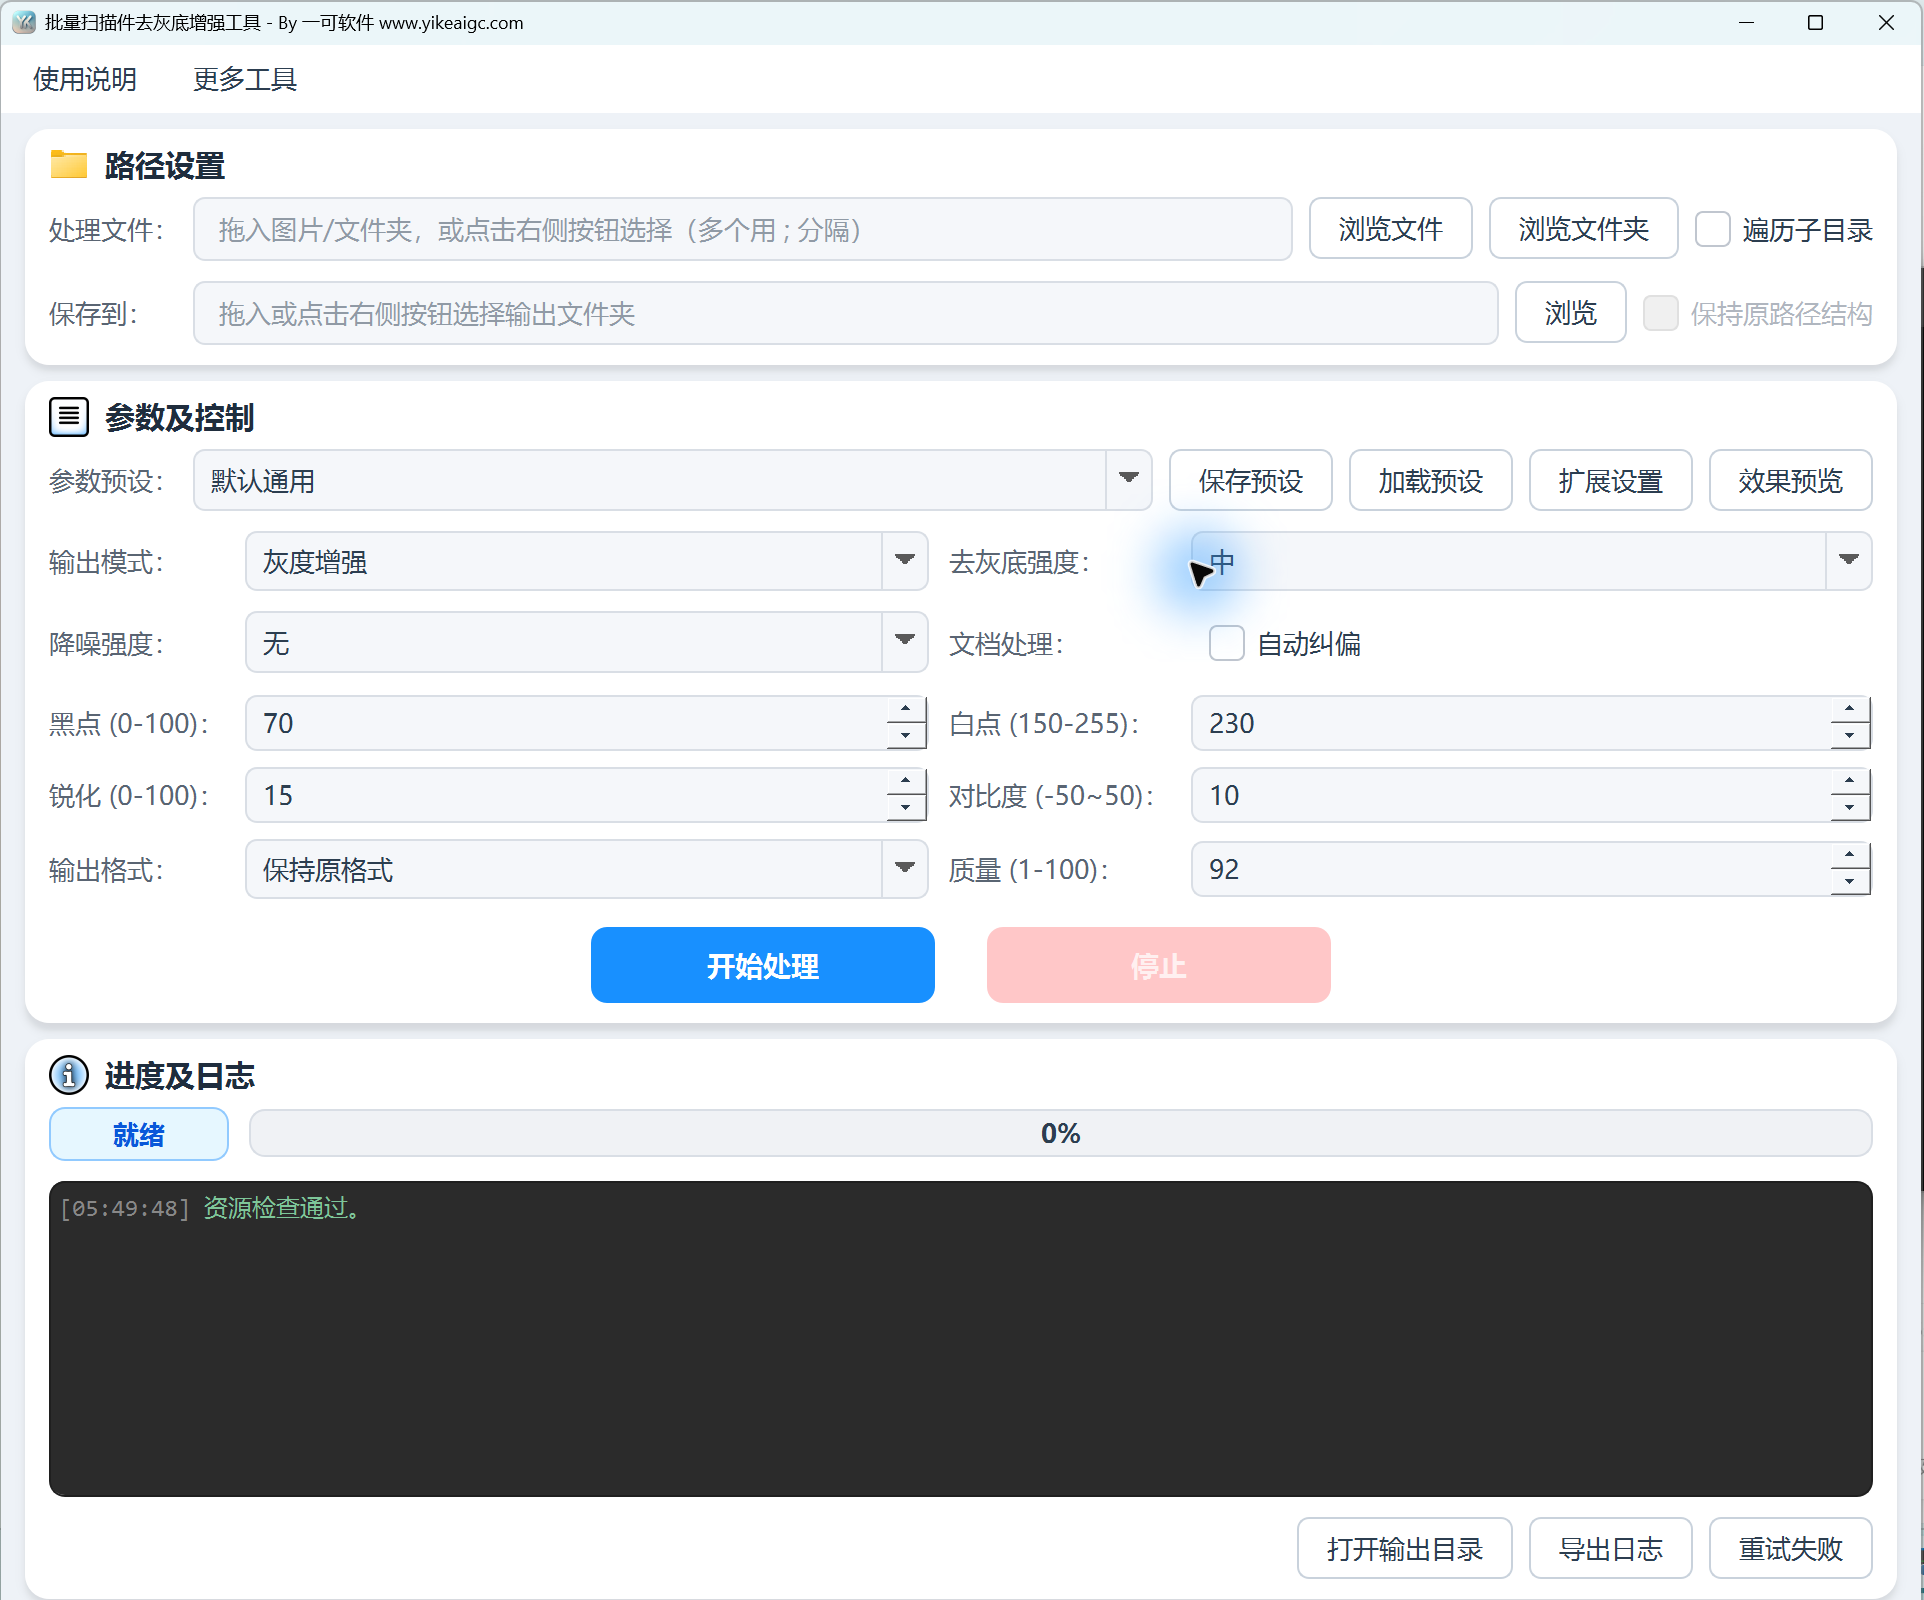Screen dimensions: 1924x1600
Task: Click the list icon beside 参数及控制
Action: 69,416
